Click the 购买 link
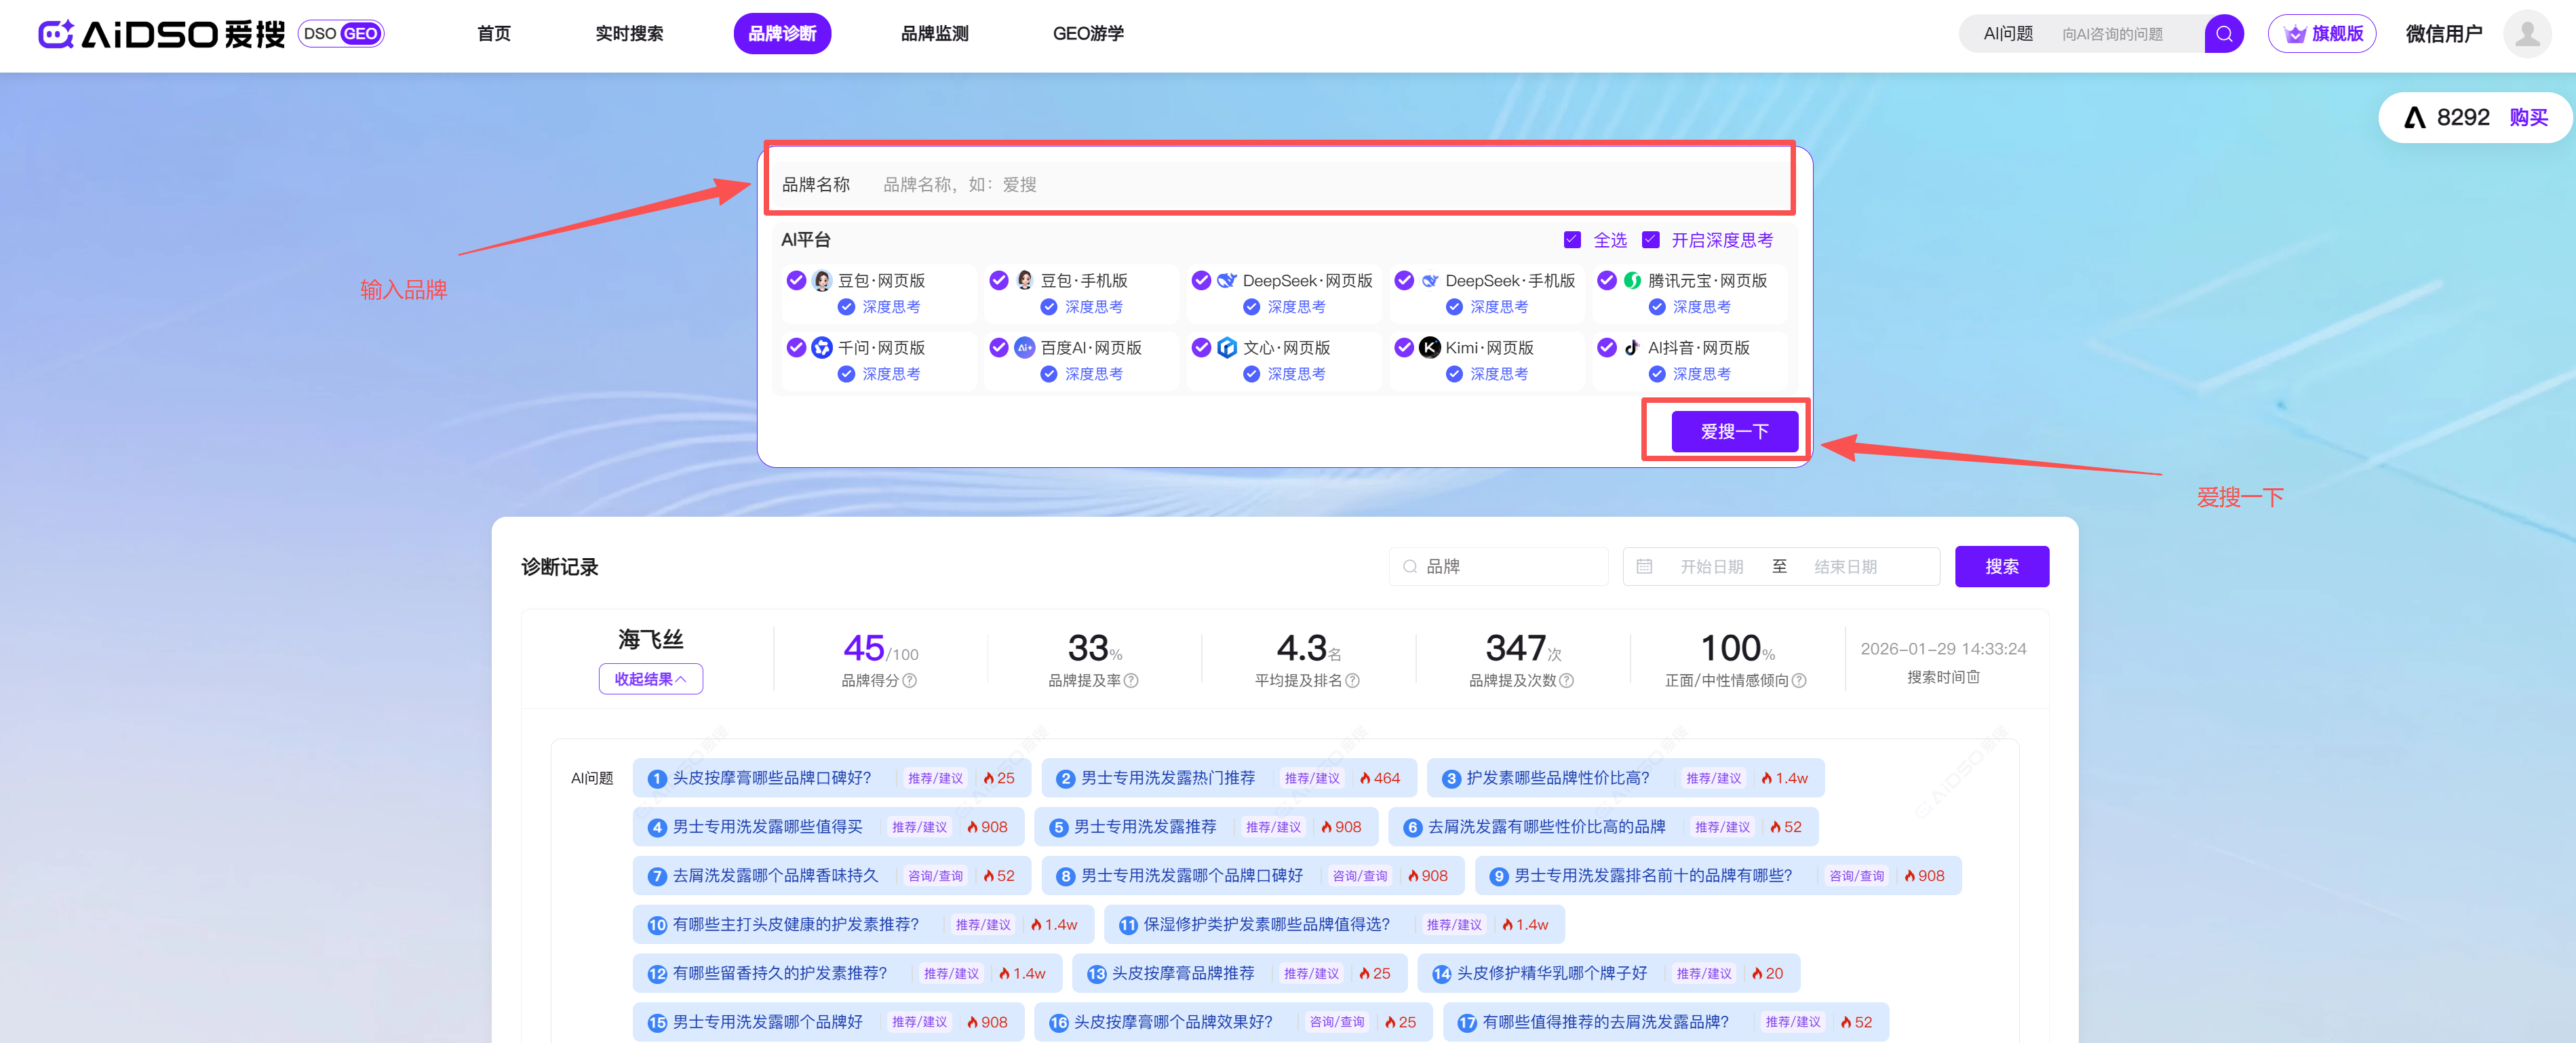2576x1043 pixels. tap(2528, 118)
